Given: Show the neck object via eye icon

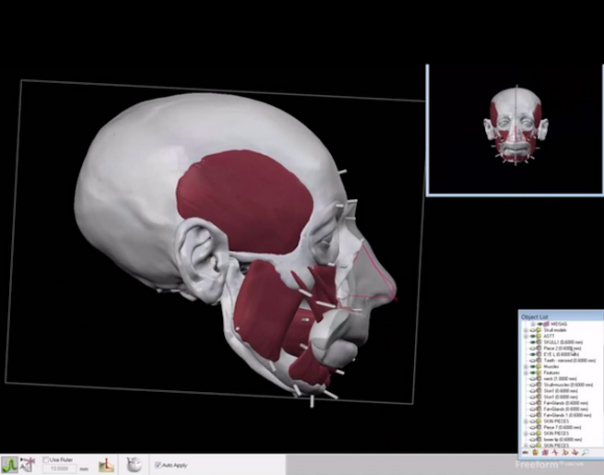Looking at the screenshot, I should coord(533,379).
